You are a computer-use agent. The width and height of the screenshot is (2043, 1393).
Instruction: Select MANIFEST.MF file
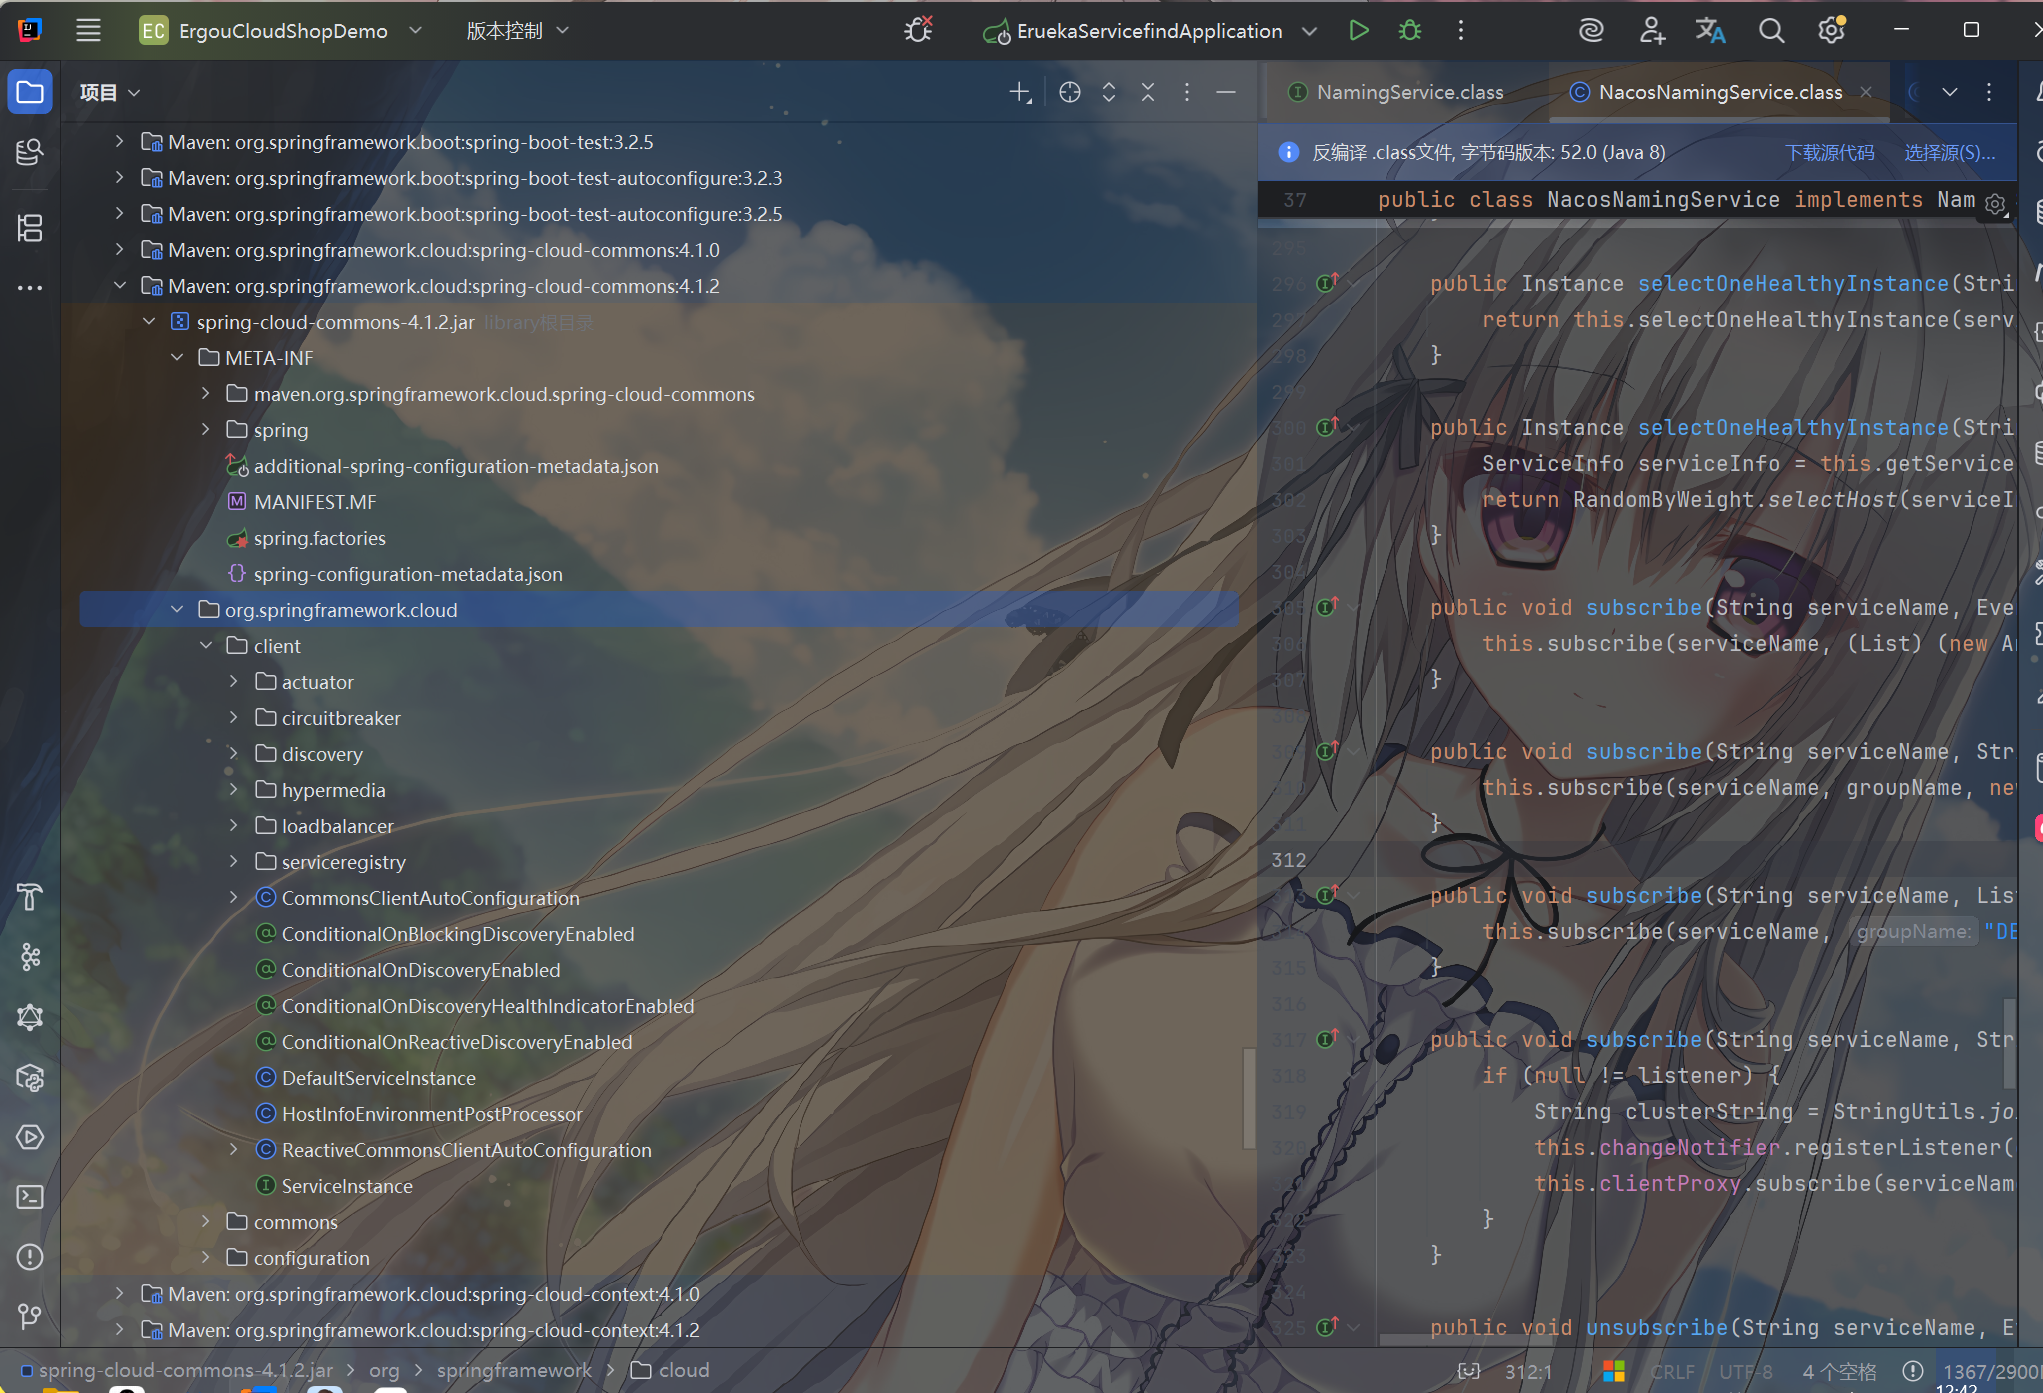click(315, 502)
